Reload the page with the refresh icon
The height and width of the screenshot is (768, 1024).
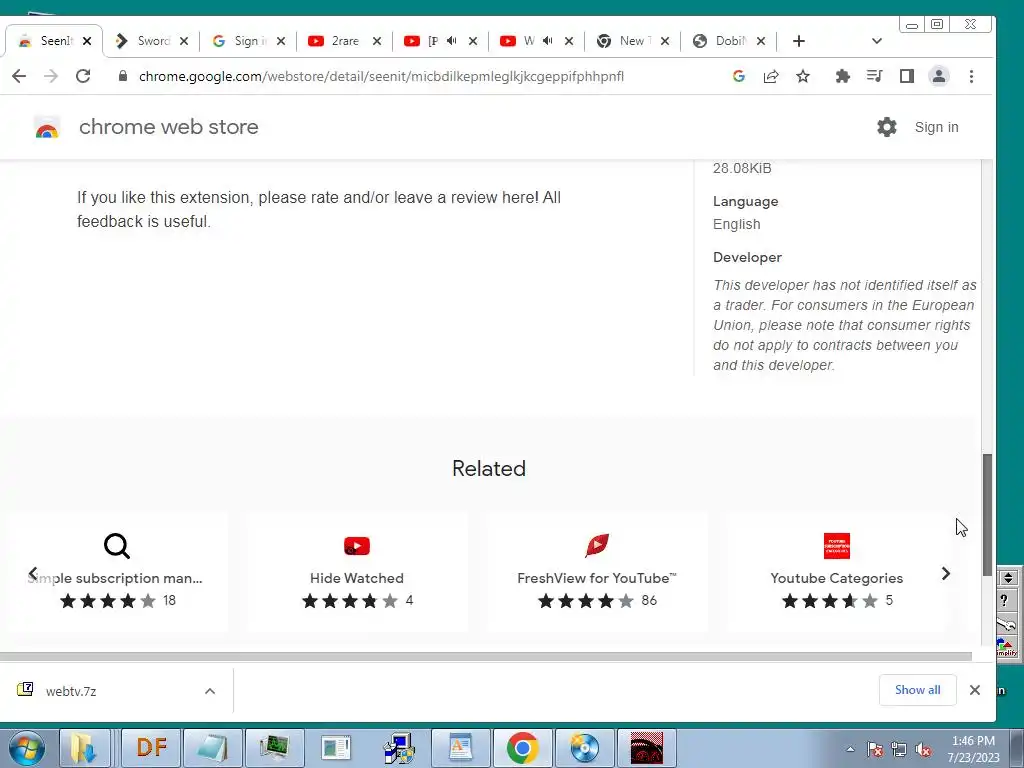coord(83,76)
